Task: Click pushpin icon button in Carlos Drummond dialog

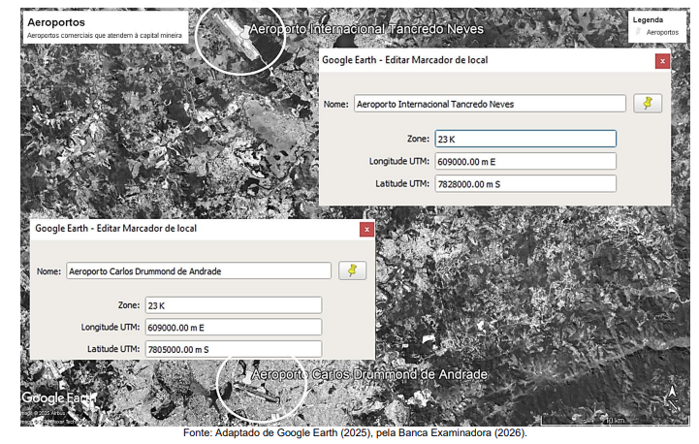Action: coord(352,271)
